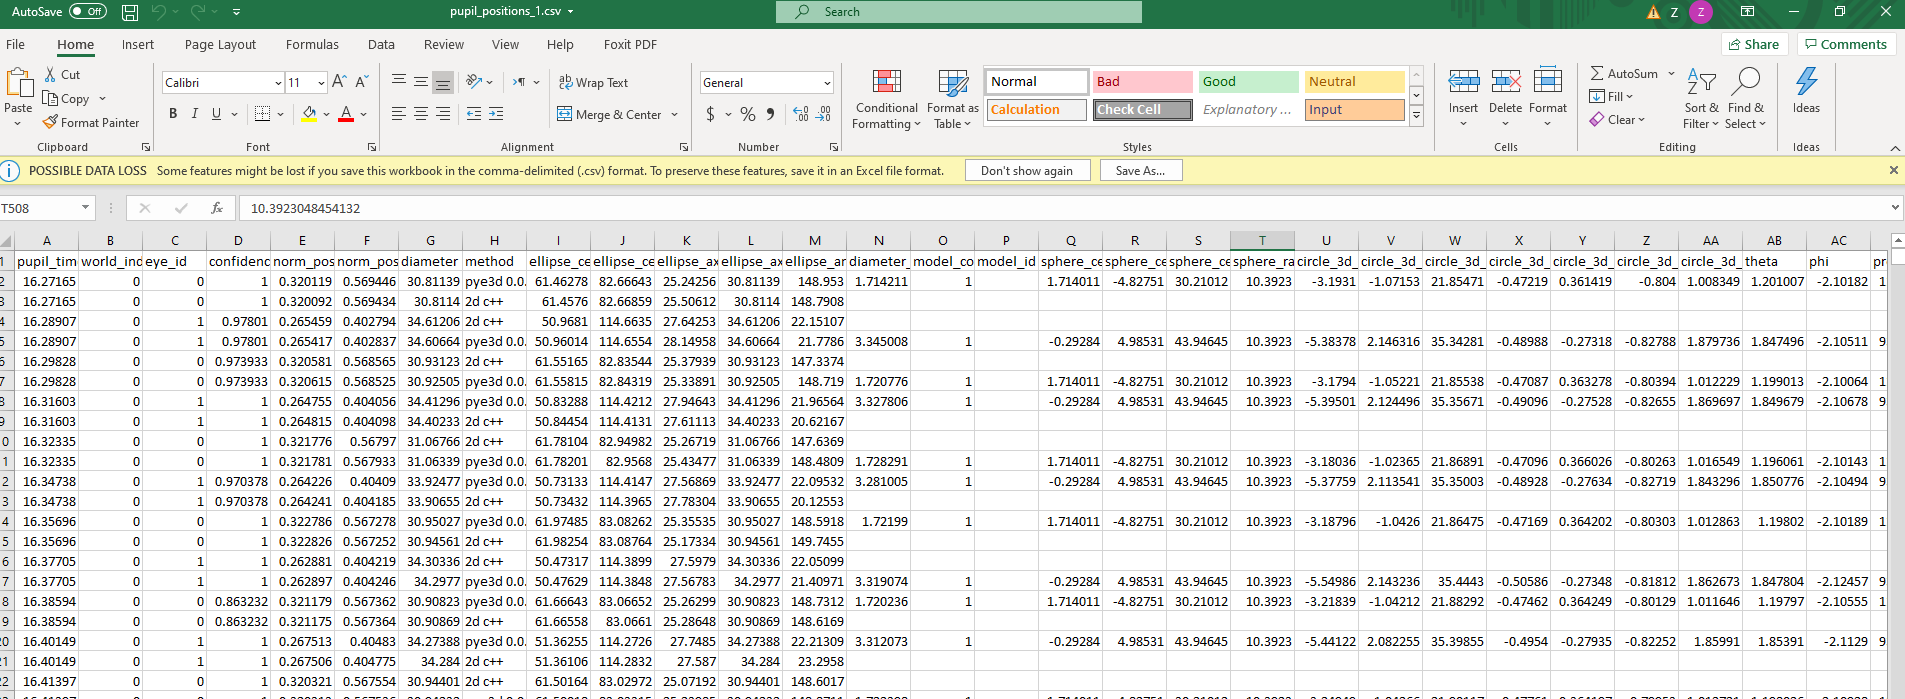
Task: Open the Comments button
Action: coord(1846,44)
